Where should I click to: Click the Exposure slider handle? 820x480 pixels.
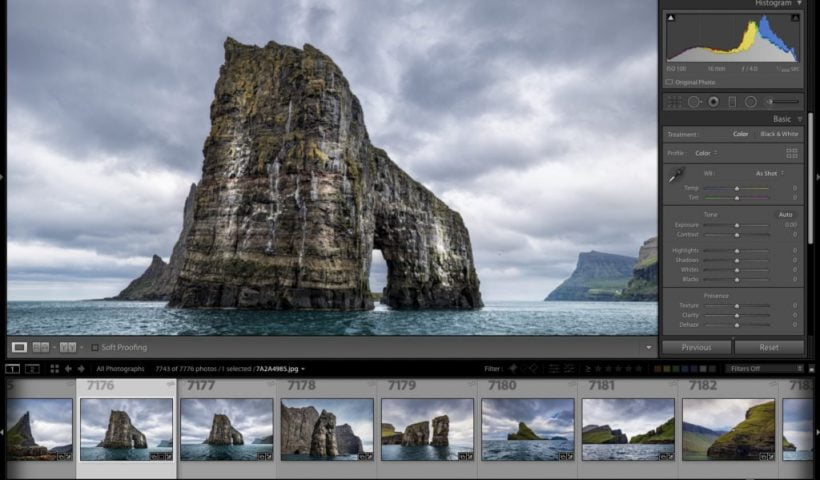pos(737,225)
